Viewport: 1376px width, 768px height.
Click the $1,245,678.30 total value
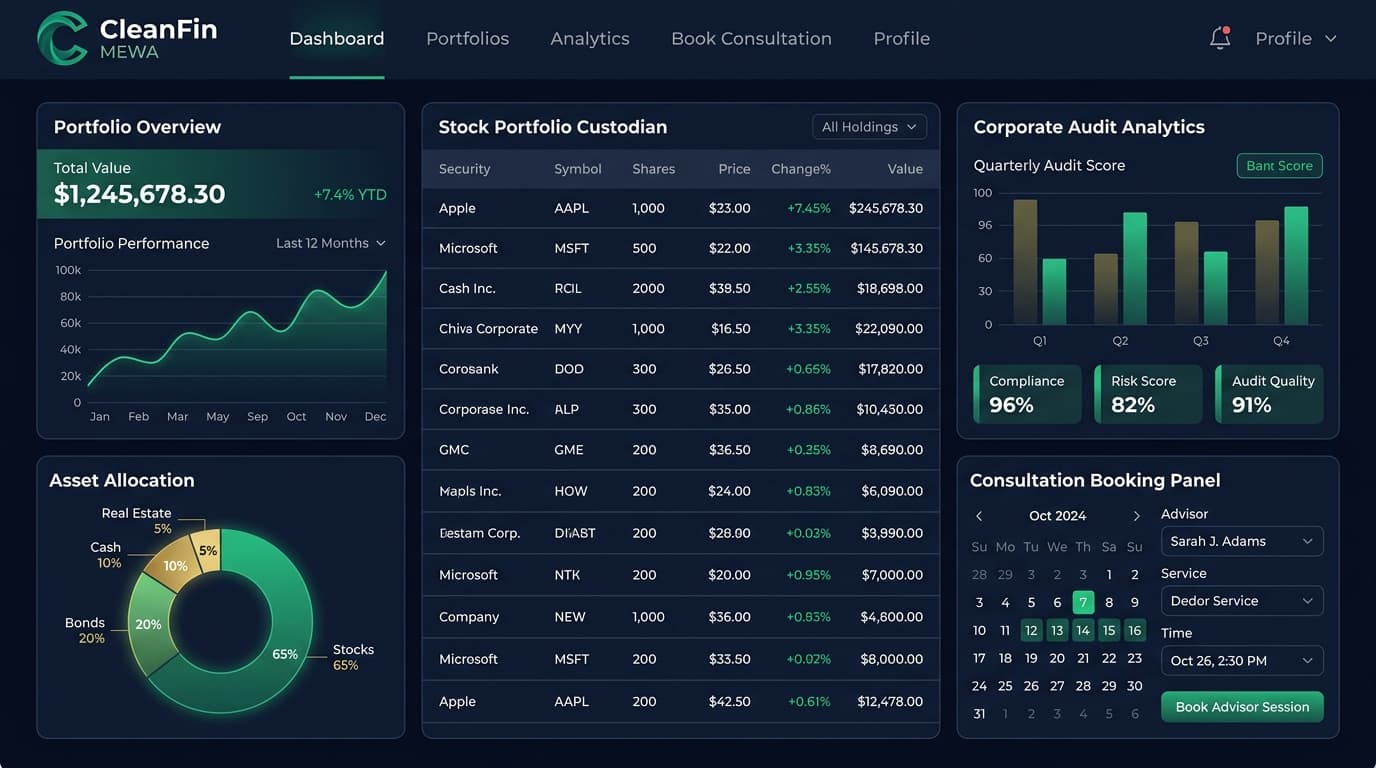click(139, 194)
